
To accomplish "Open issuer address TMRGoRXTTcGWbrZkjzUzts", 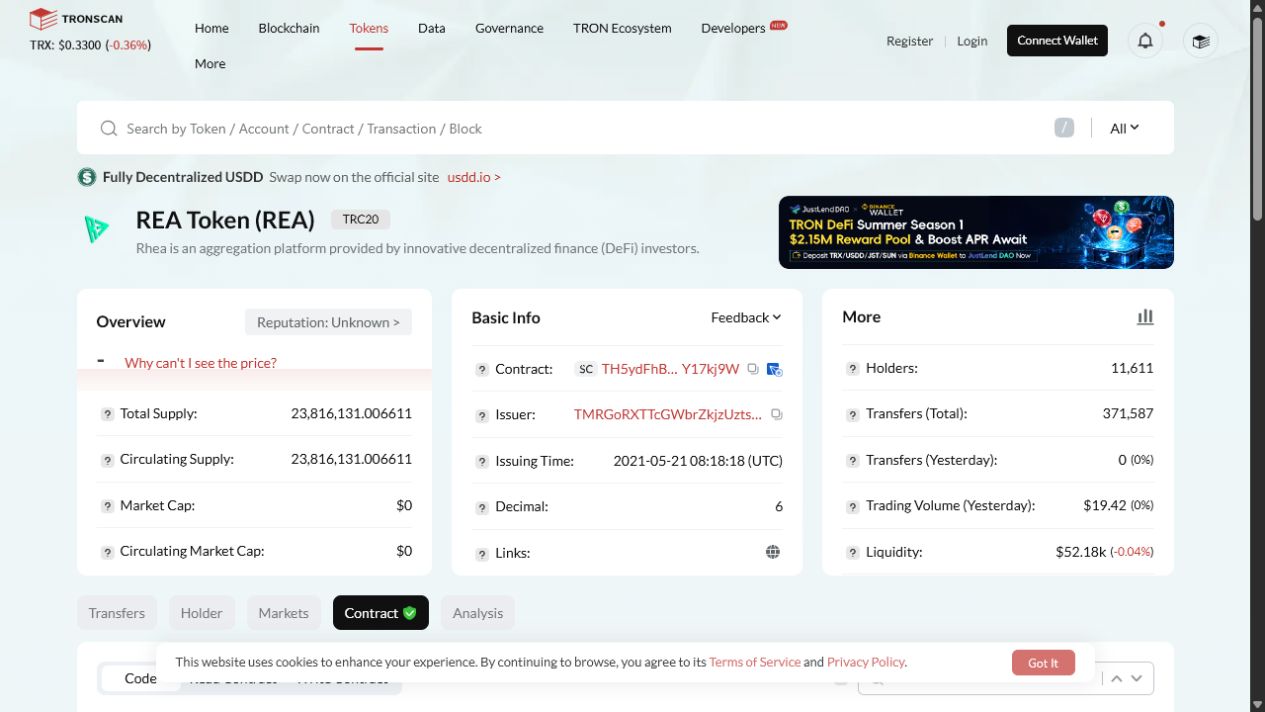I will pos(668,414).
